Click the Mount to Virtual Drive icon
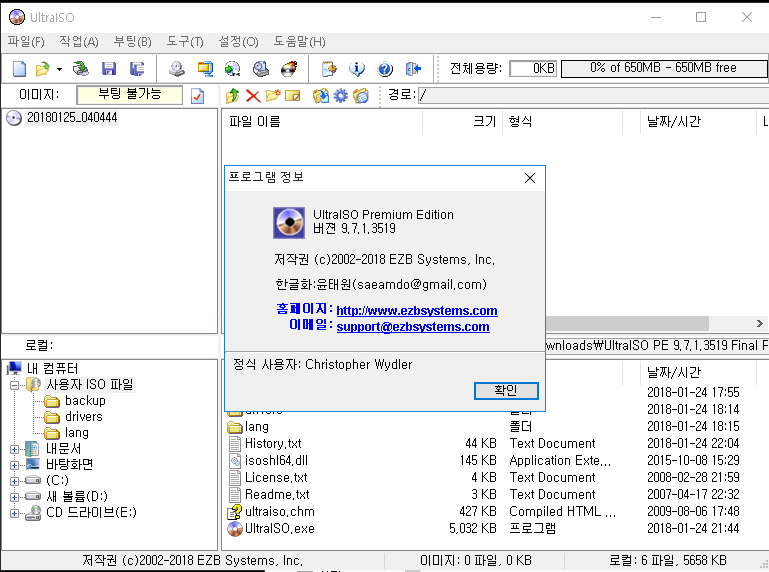769x572 pixels. 261,69
